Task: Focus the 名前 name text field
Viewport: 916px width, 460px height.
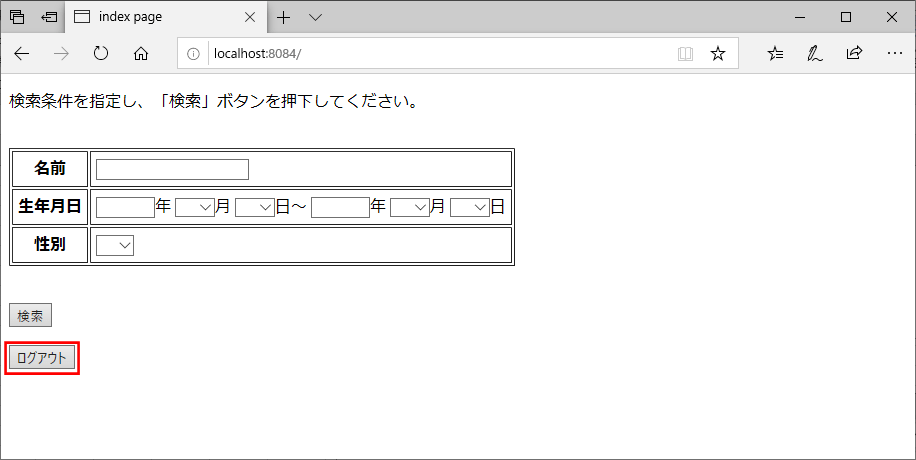Action: pos(172,169)
